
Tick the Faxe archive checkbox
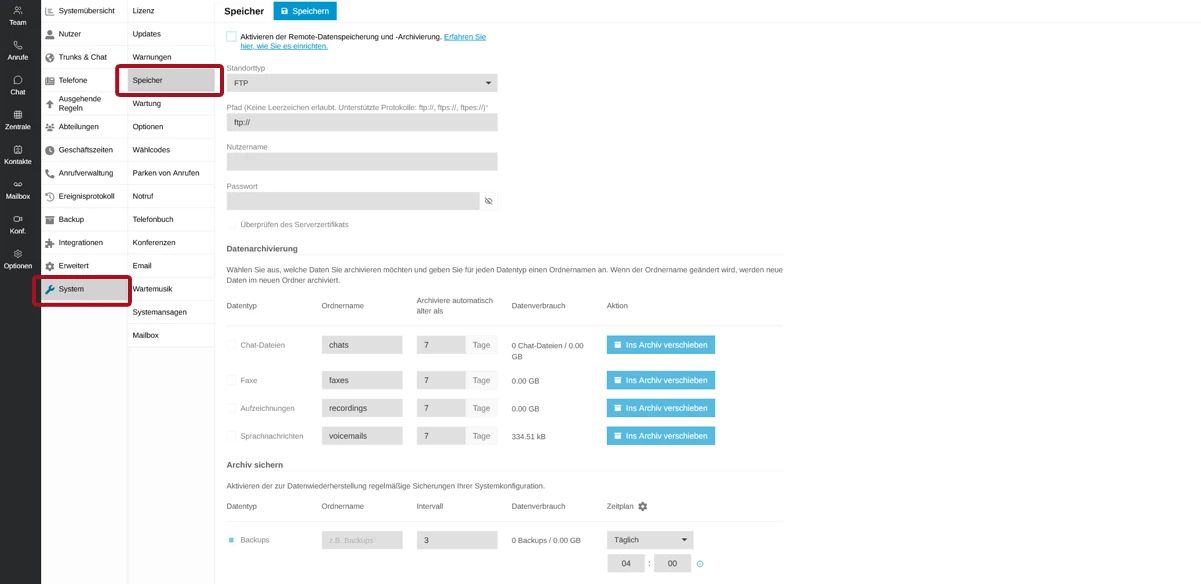232,380
